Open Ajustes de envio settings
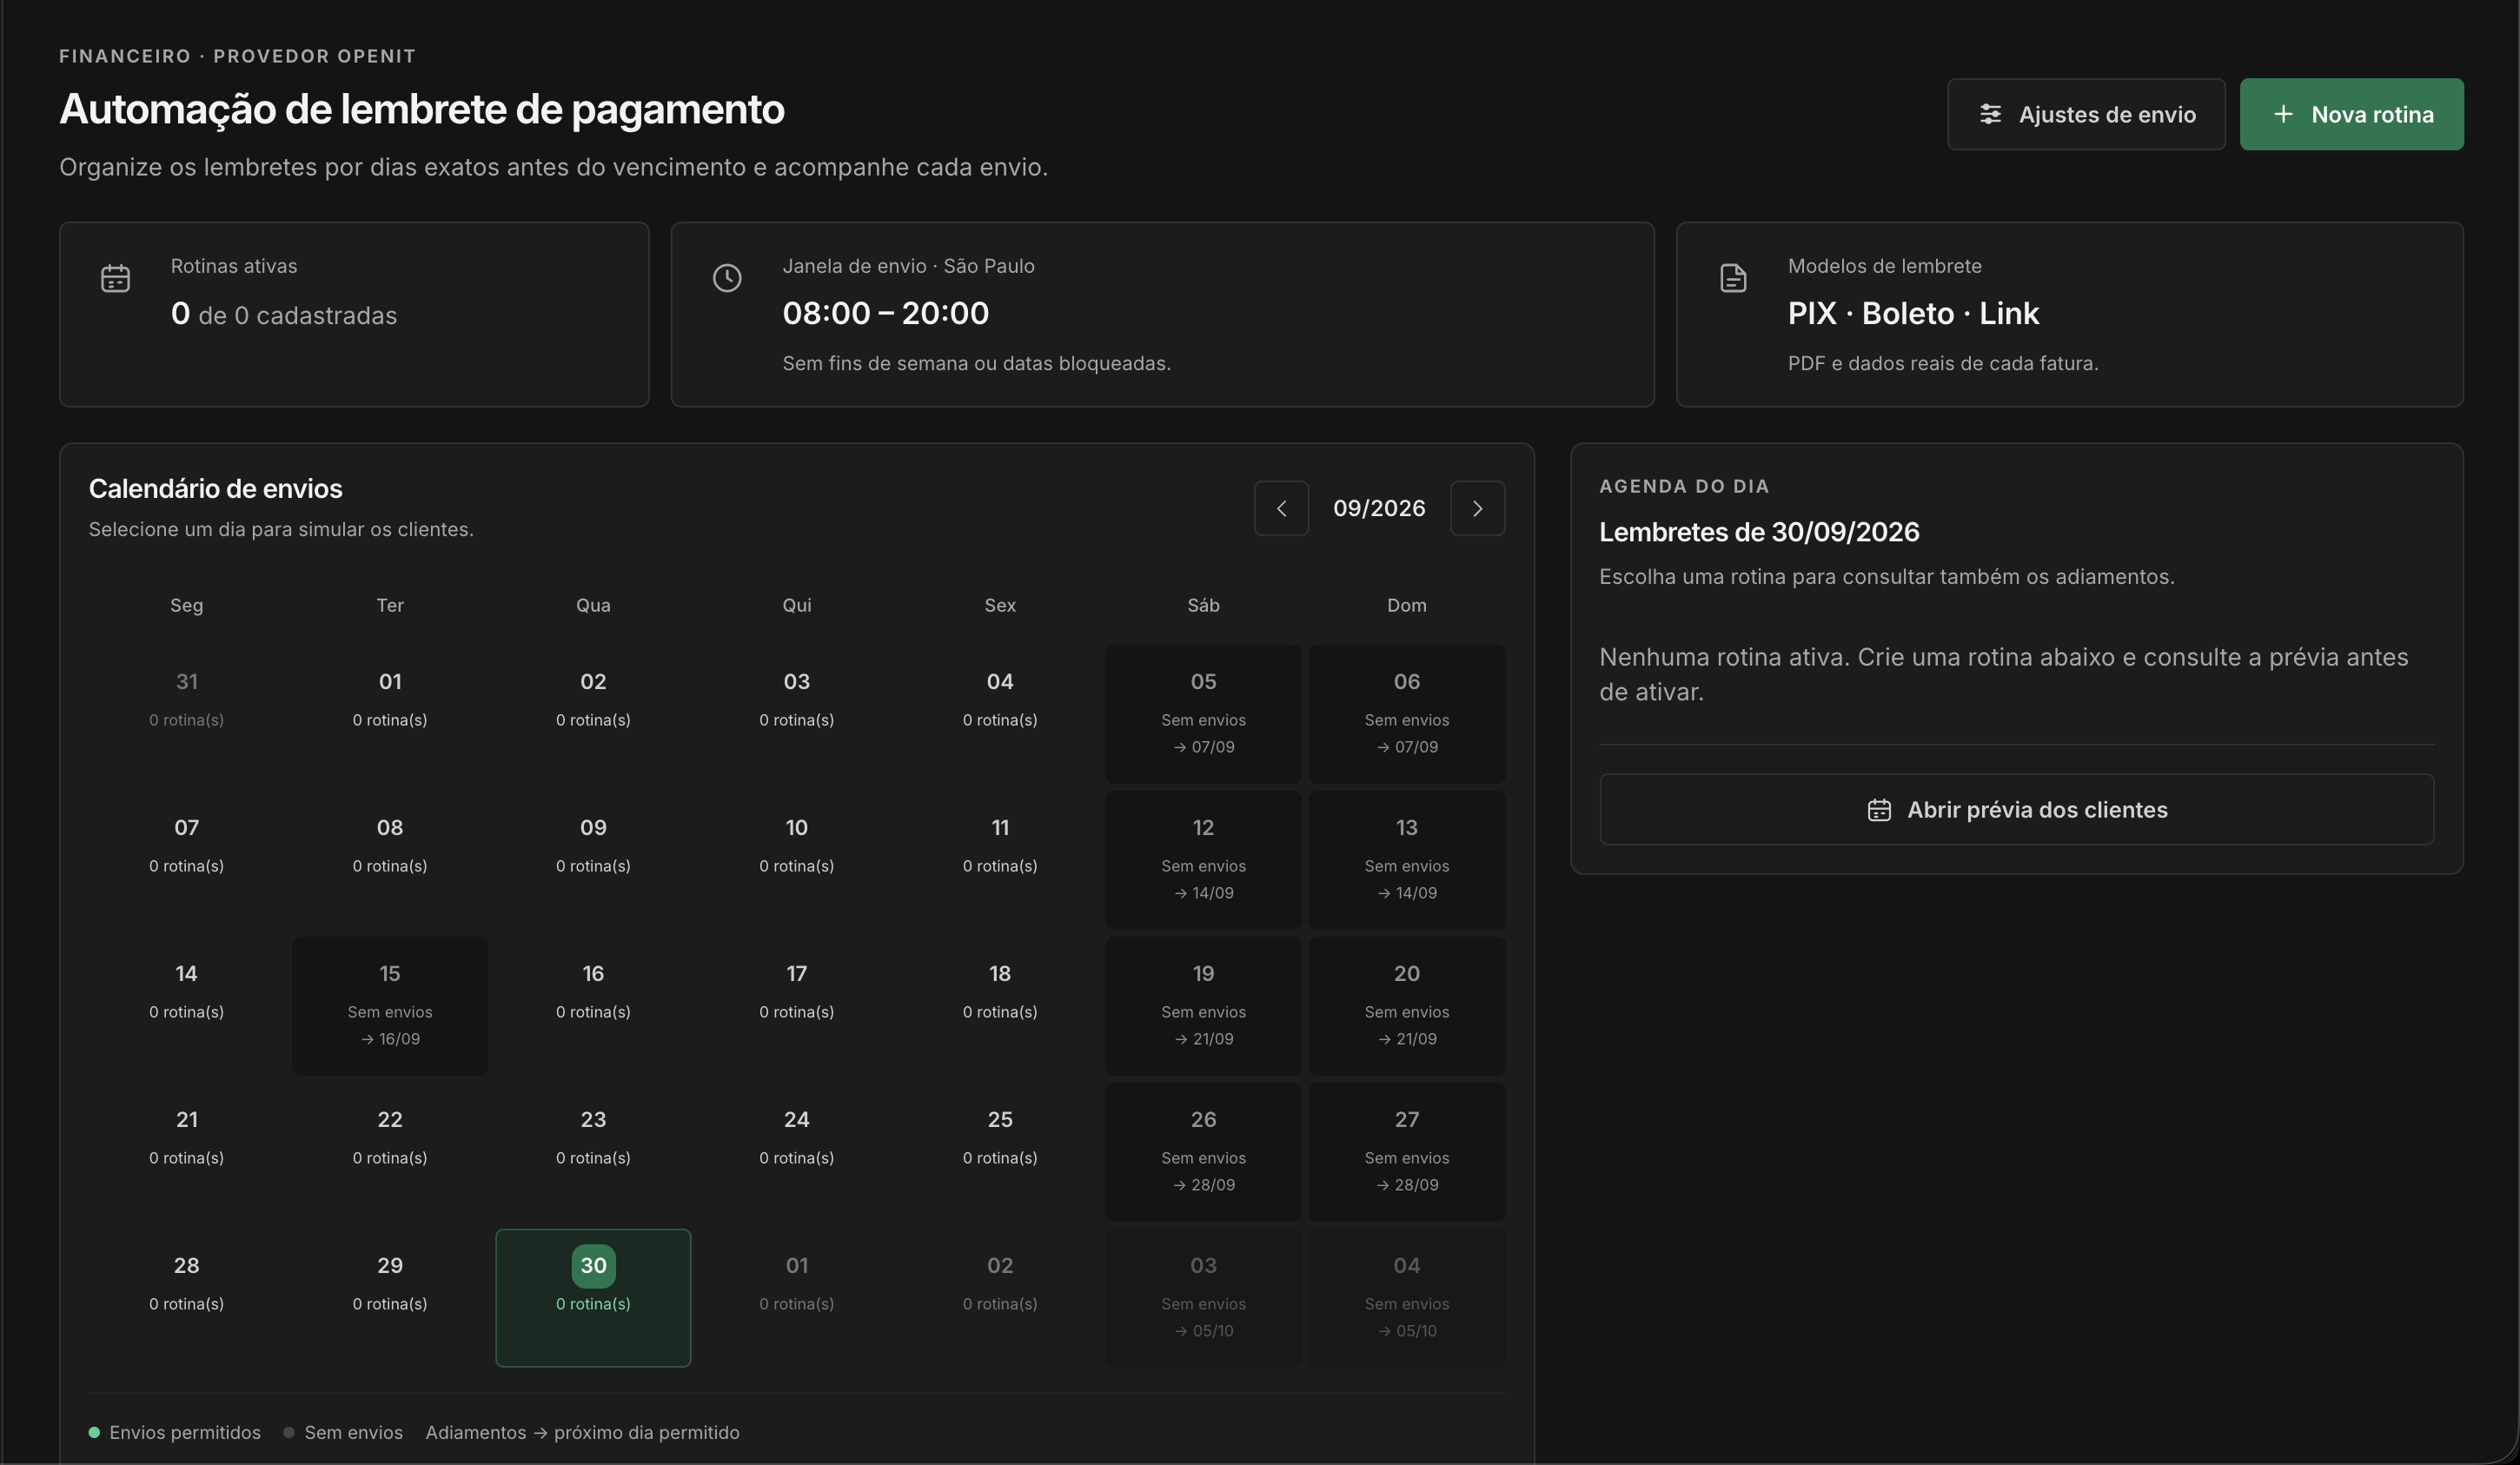 (2086, 114)
